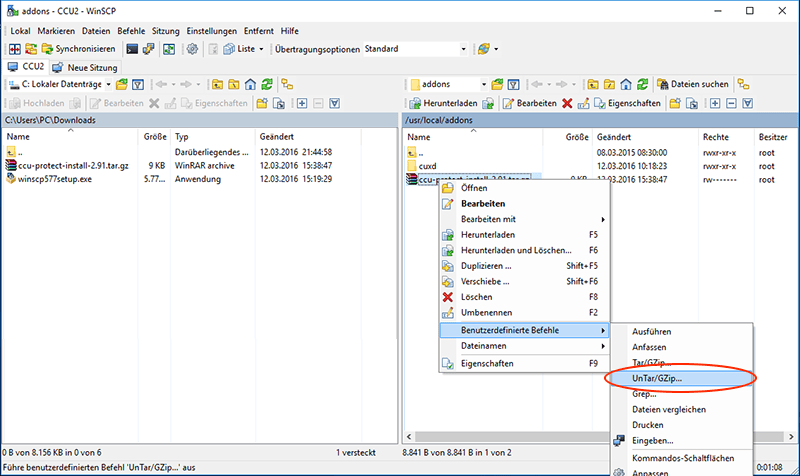Open session in PuTTY icon
This screenshot has width=800, height=476.
point(148,49)
